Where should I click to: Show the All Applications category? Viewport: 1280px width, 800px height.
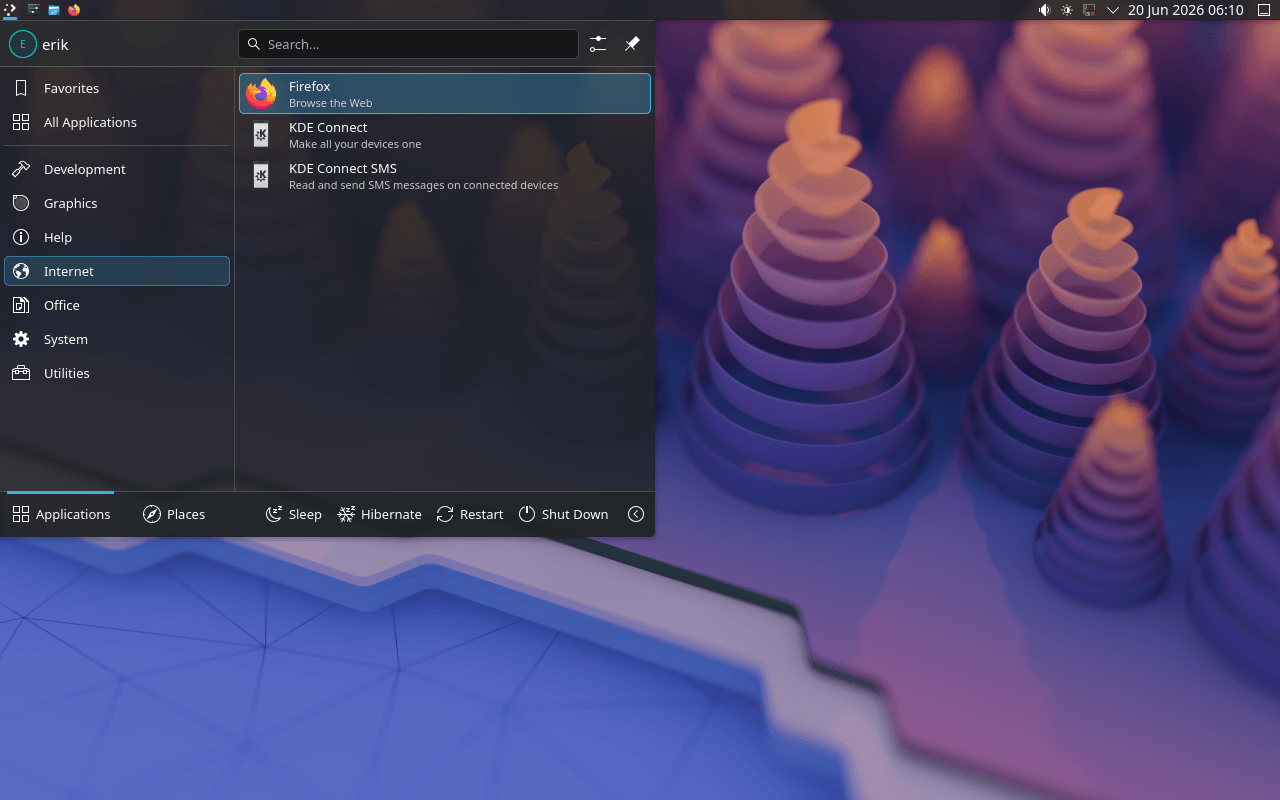[x=117, y=122]
